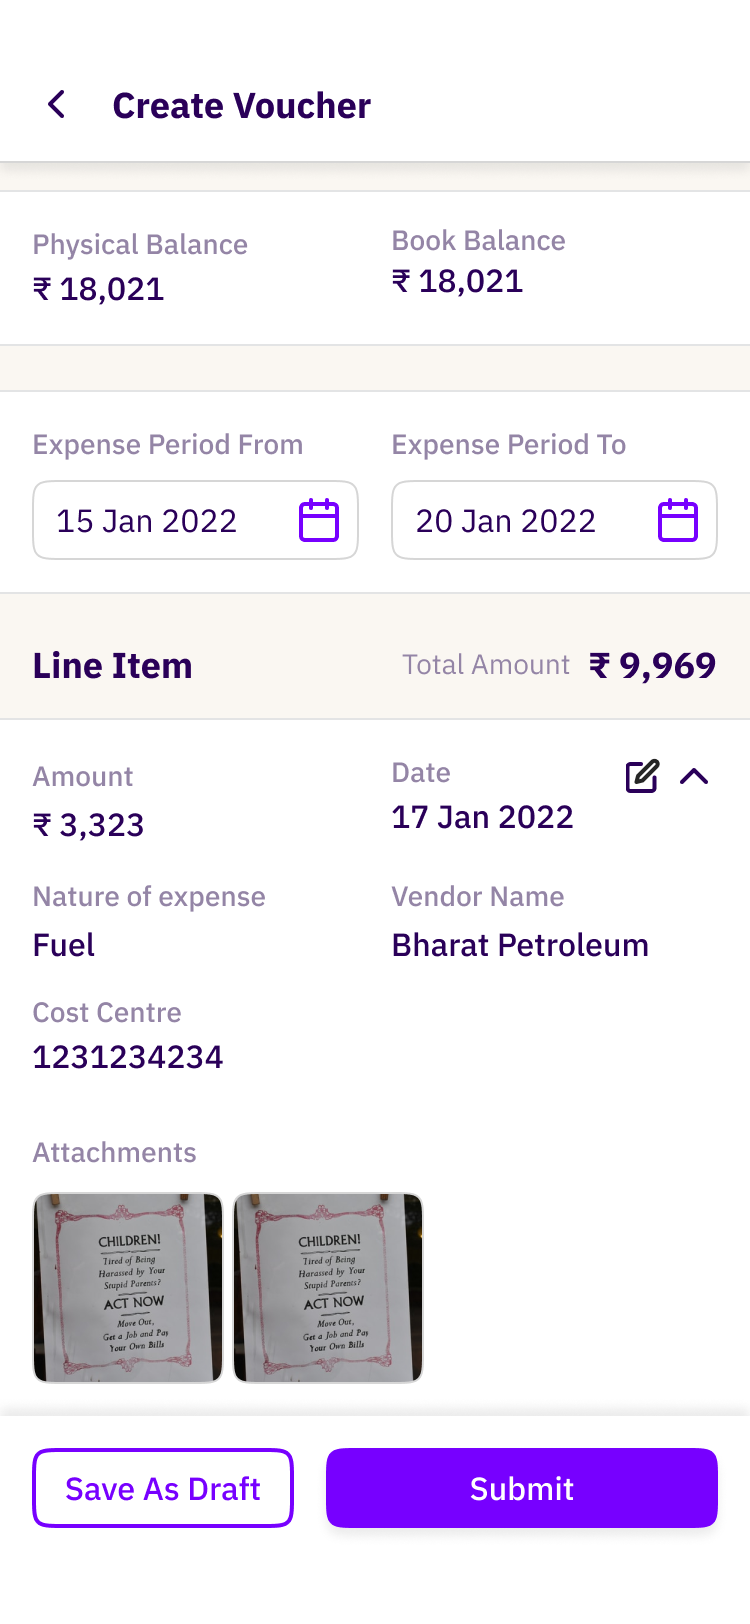Open the second attachment thumbnail

(328, 1288)
